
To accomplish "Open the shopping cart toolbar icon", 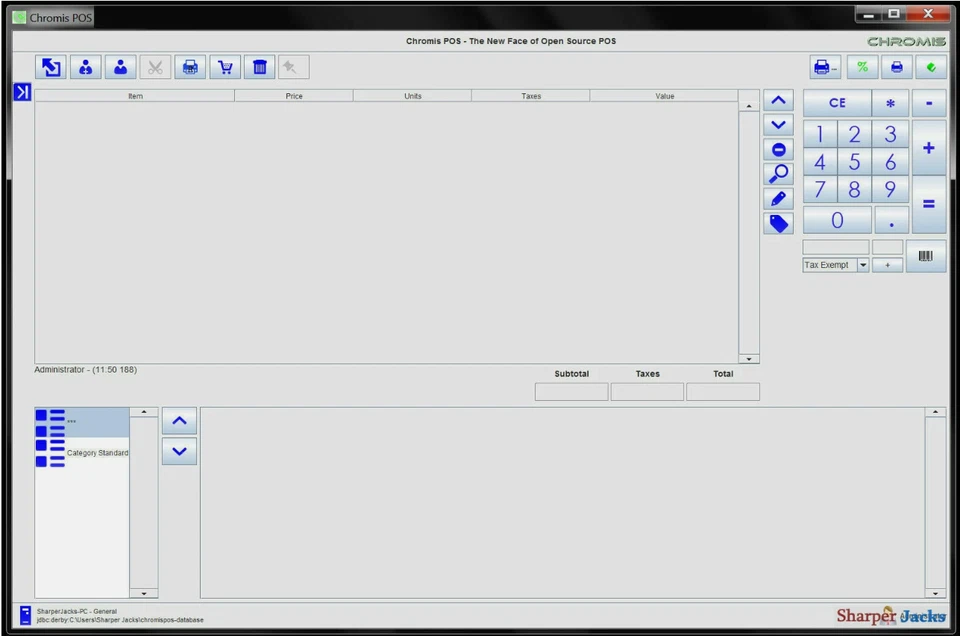I will [x=225, y=66].
